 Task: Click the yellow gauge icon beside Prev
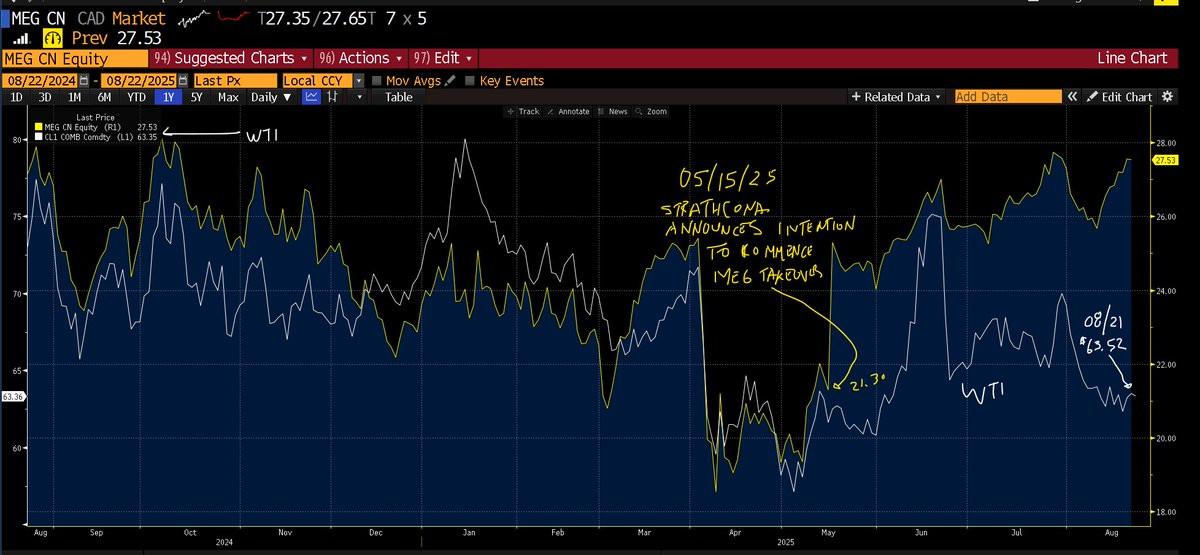coord(54,37)
